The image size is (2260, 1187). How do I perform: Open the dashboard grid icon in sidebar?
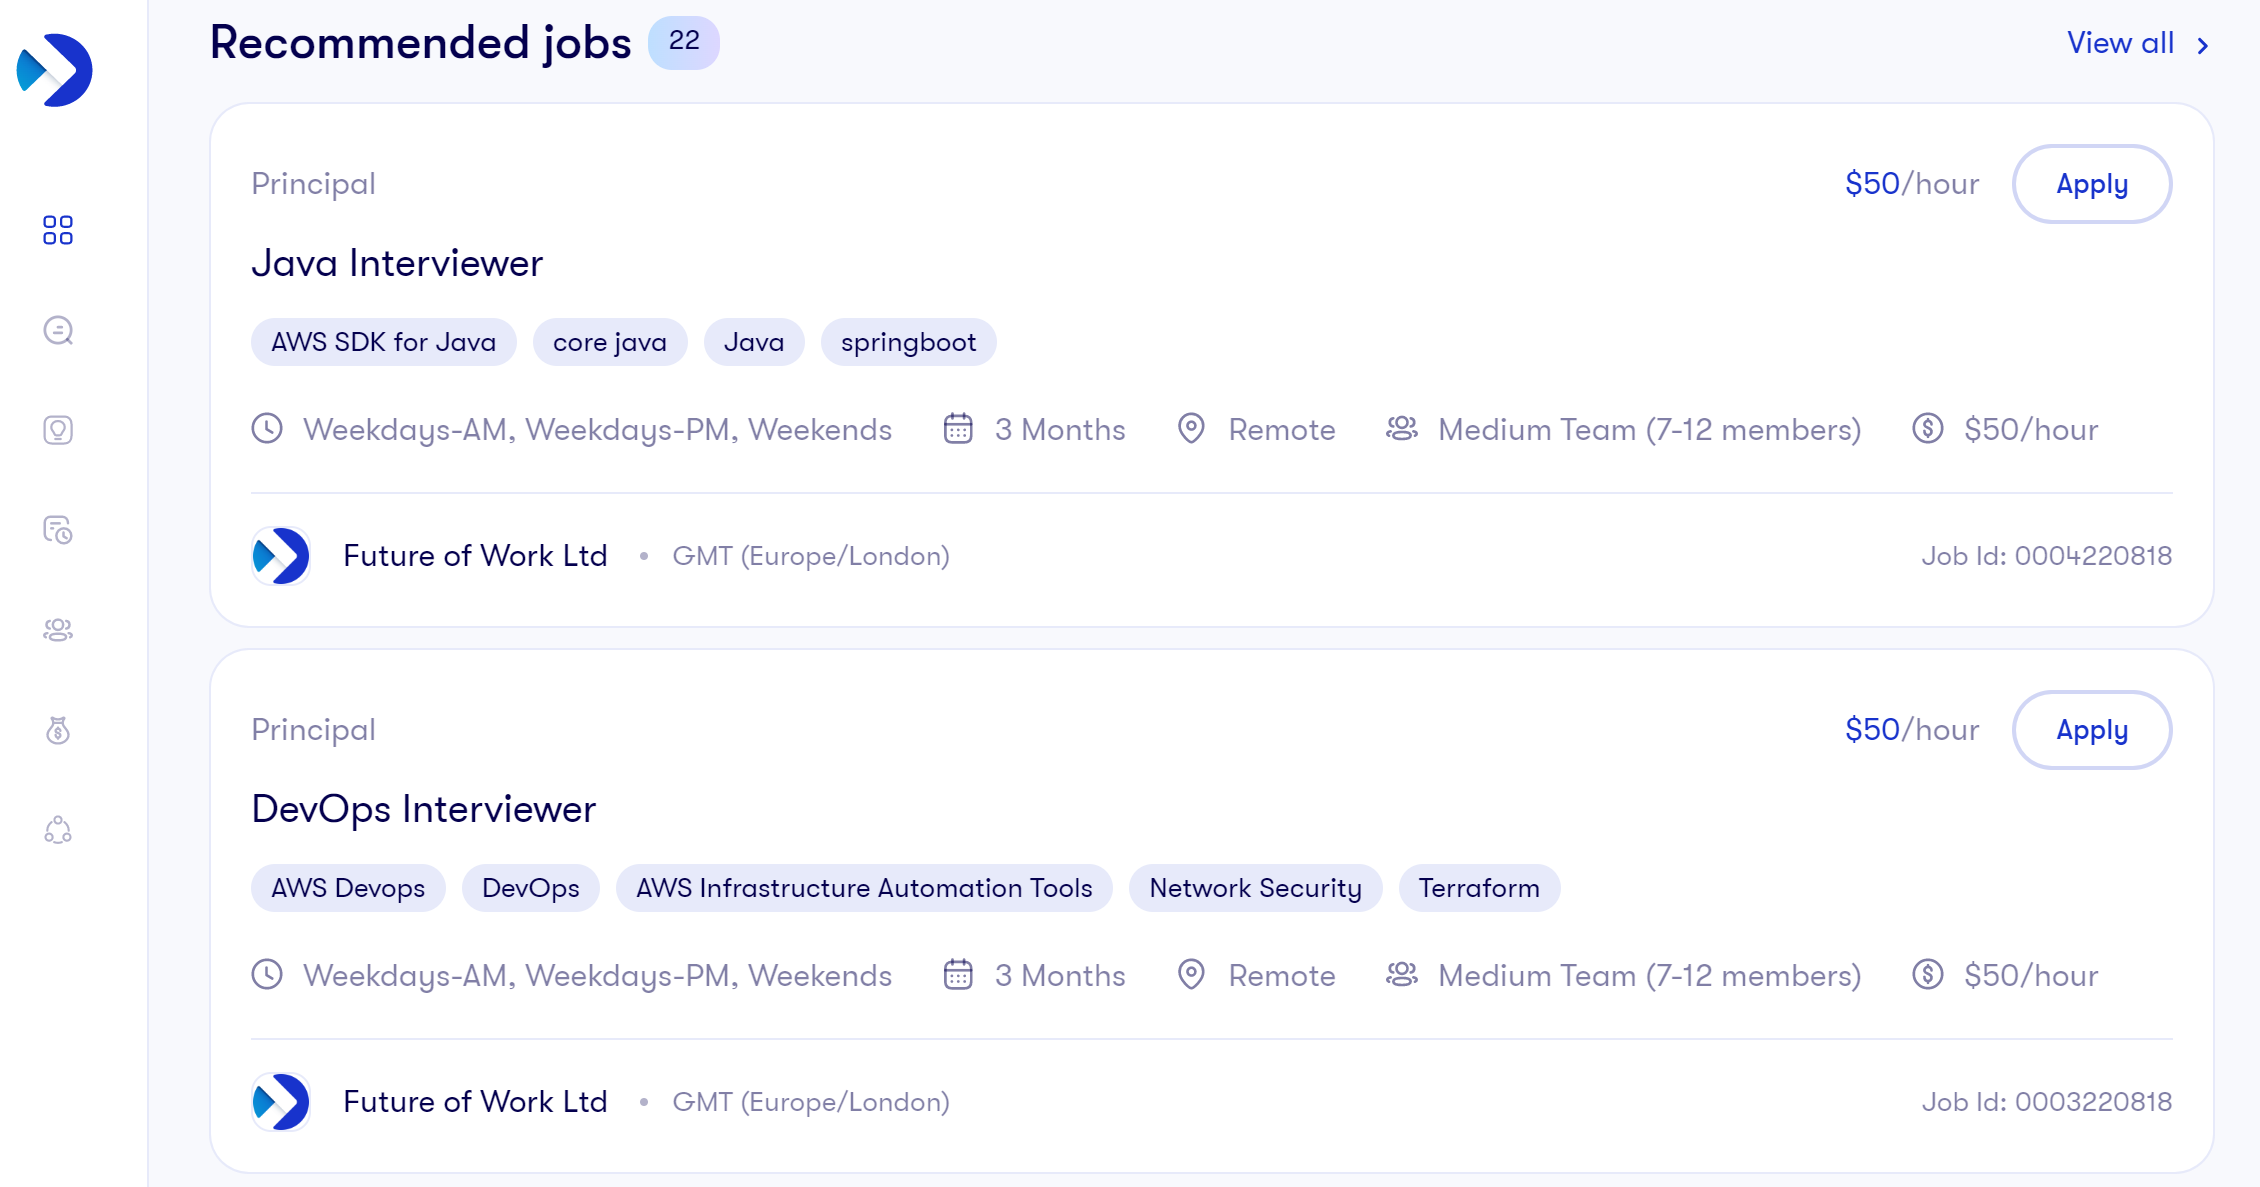coord(58,230)
